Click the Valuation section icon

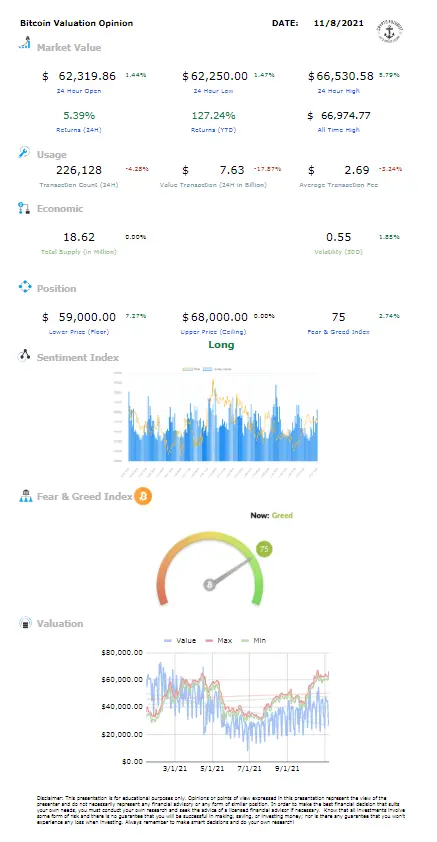[x=25, y=623]
